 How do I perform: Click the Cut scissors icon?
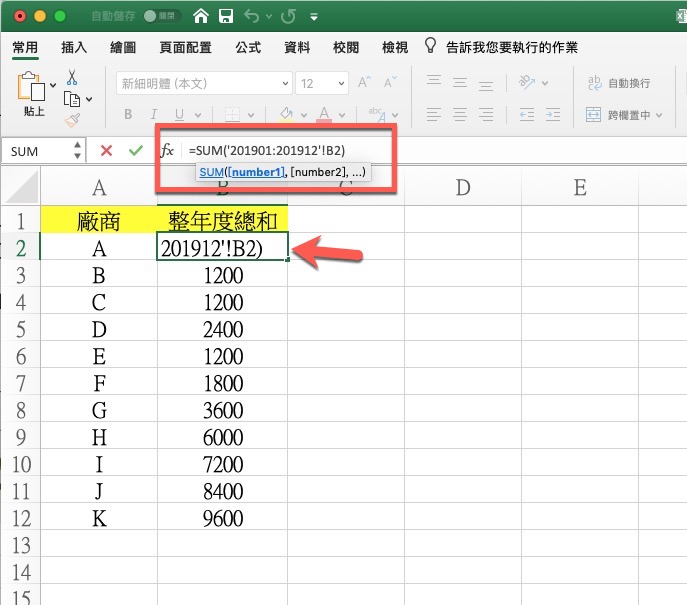pyautogui.click(x=72, y=77)
